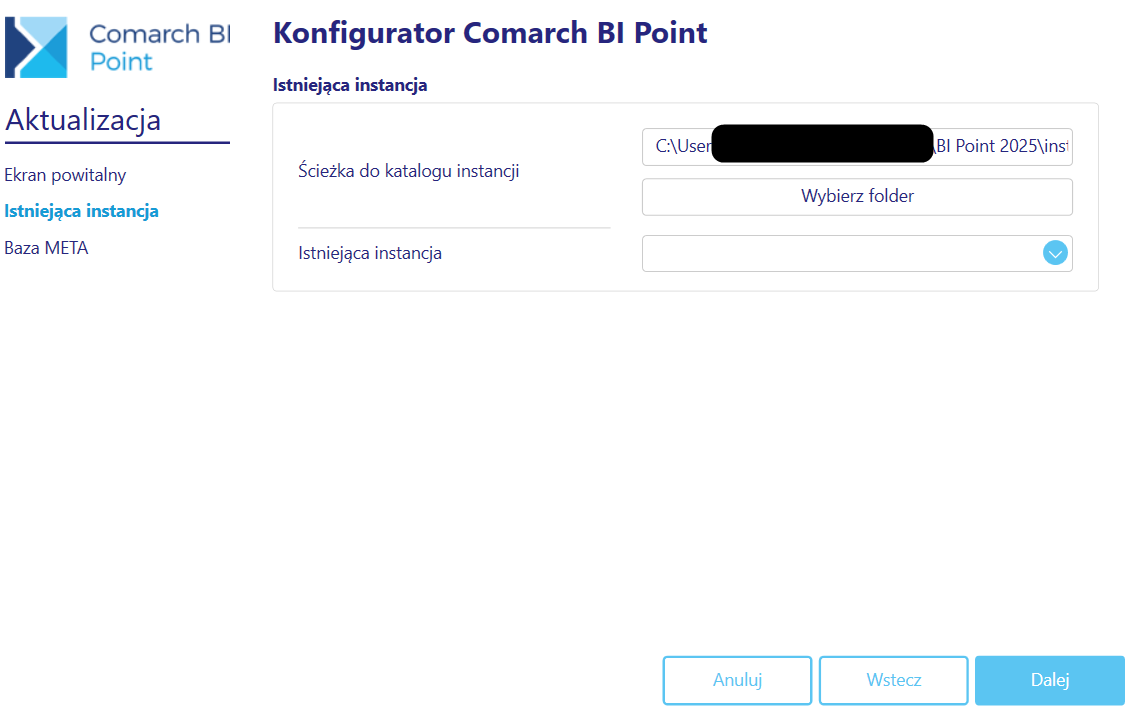
Task: Click the Konfigurator Comarch BI Point title
Action: (490, 33)
